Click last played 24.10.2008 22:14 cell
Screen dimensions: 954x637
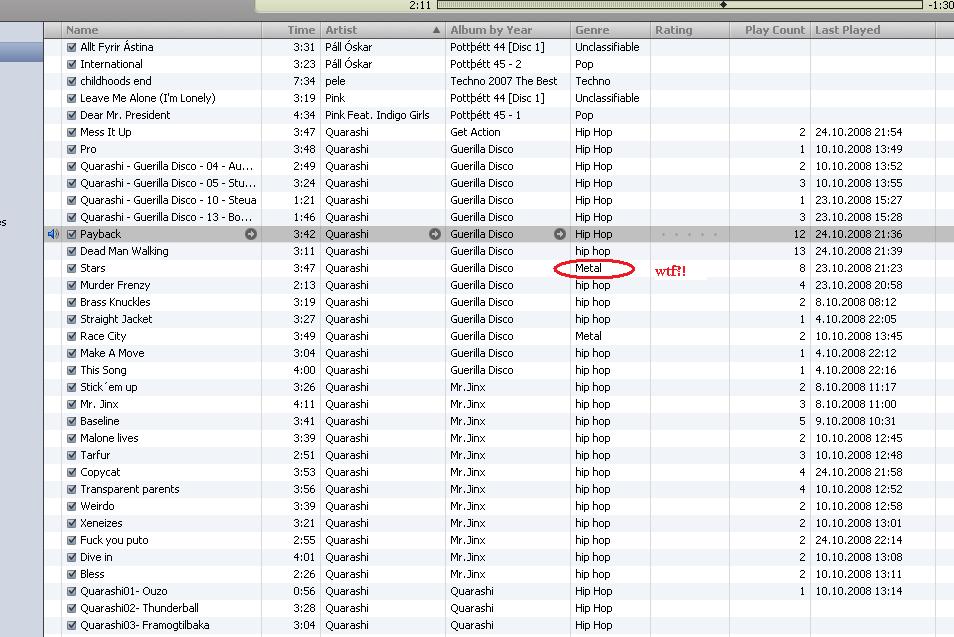point(858,540)
